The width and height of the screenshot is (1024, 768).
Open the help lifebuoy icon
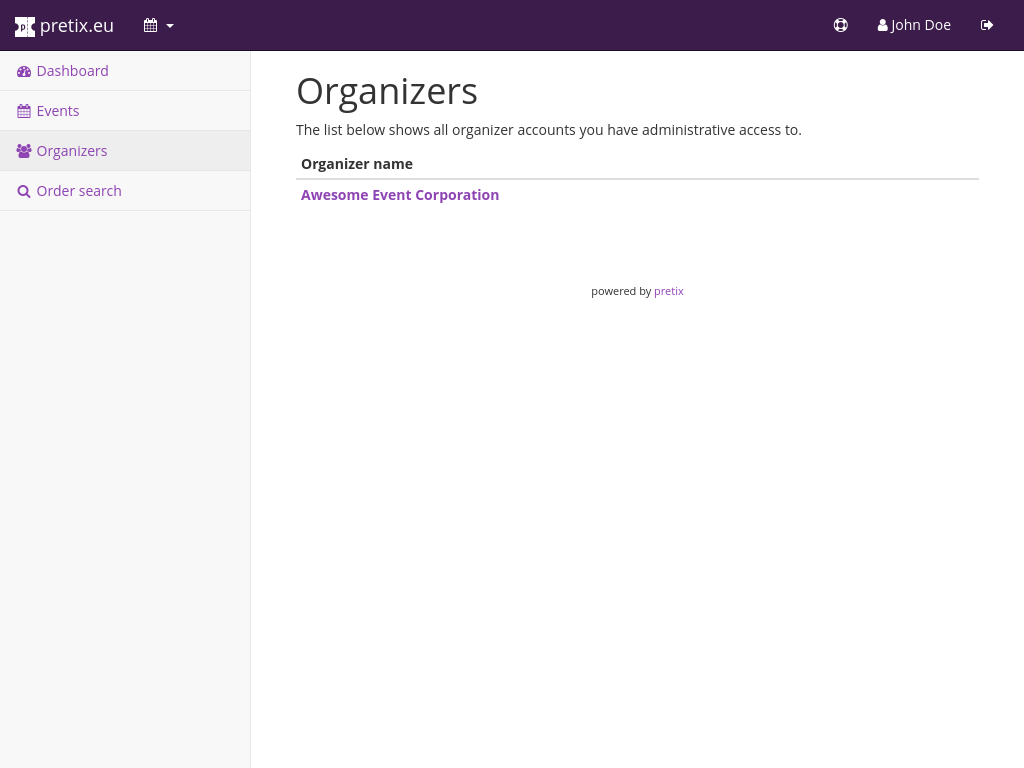coord(840,25)
